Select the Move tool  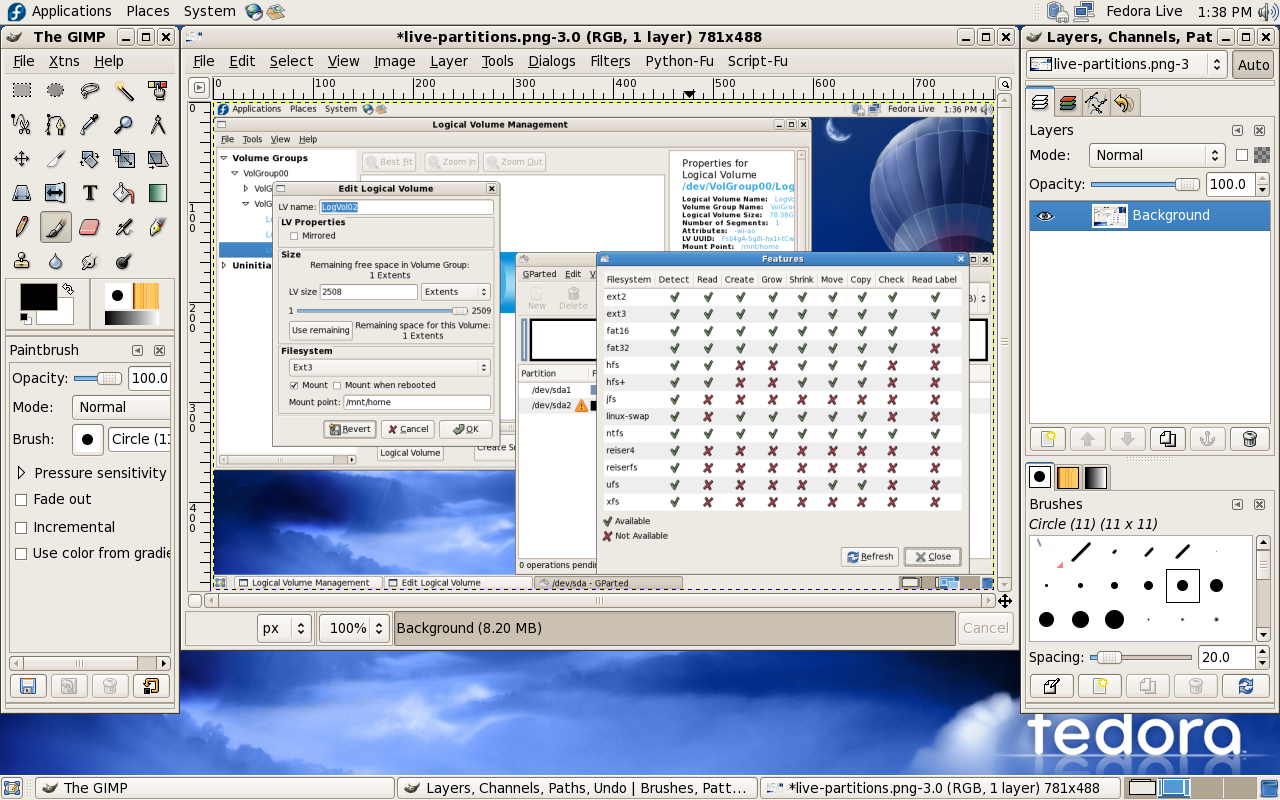point(21,159)
